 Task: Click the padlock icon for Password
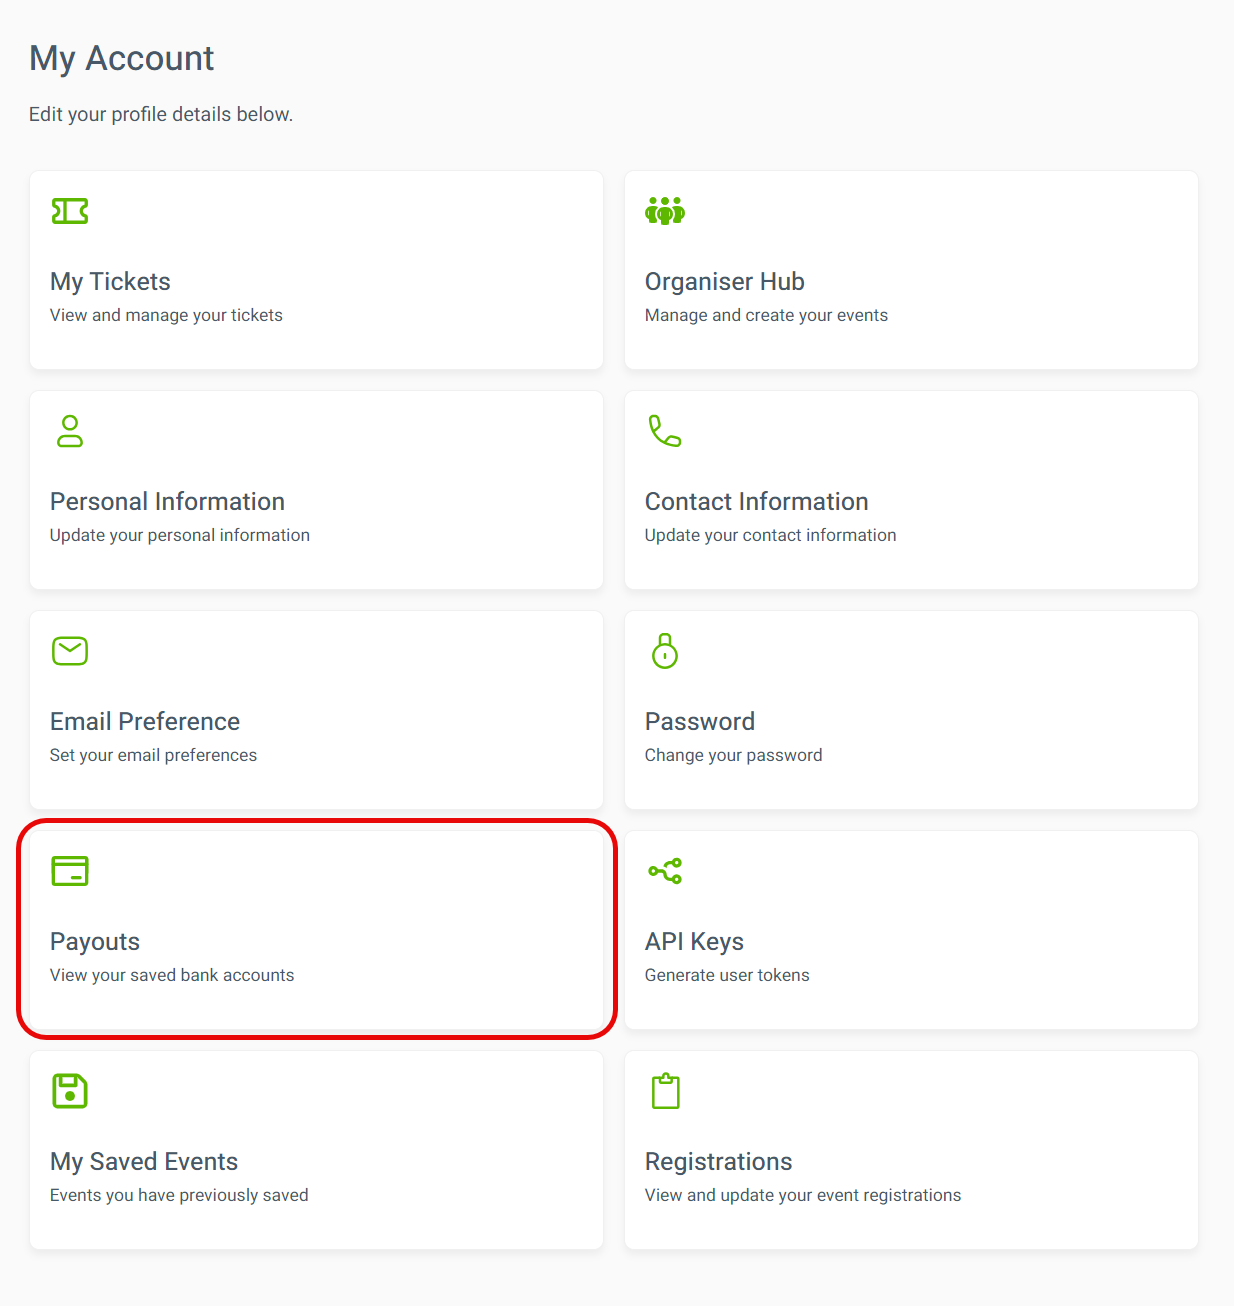tap(665, 651)
